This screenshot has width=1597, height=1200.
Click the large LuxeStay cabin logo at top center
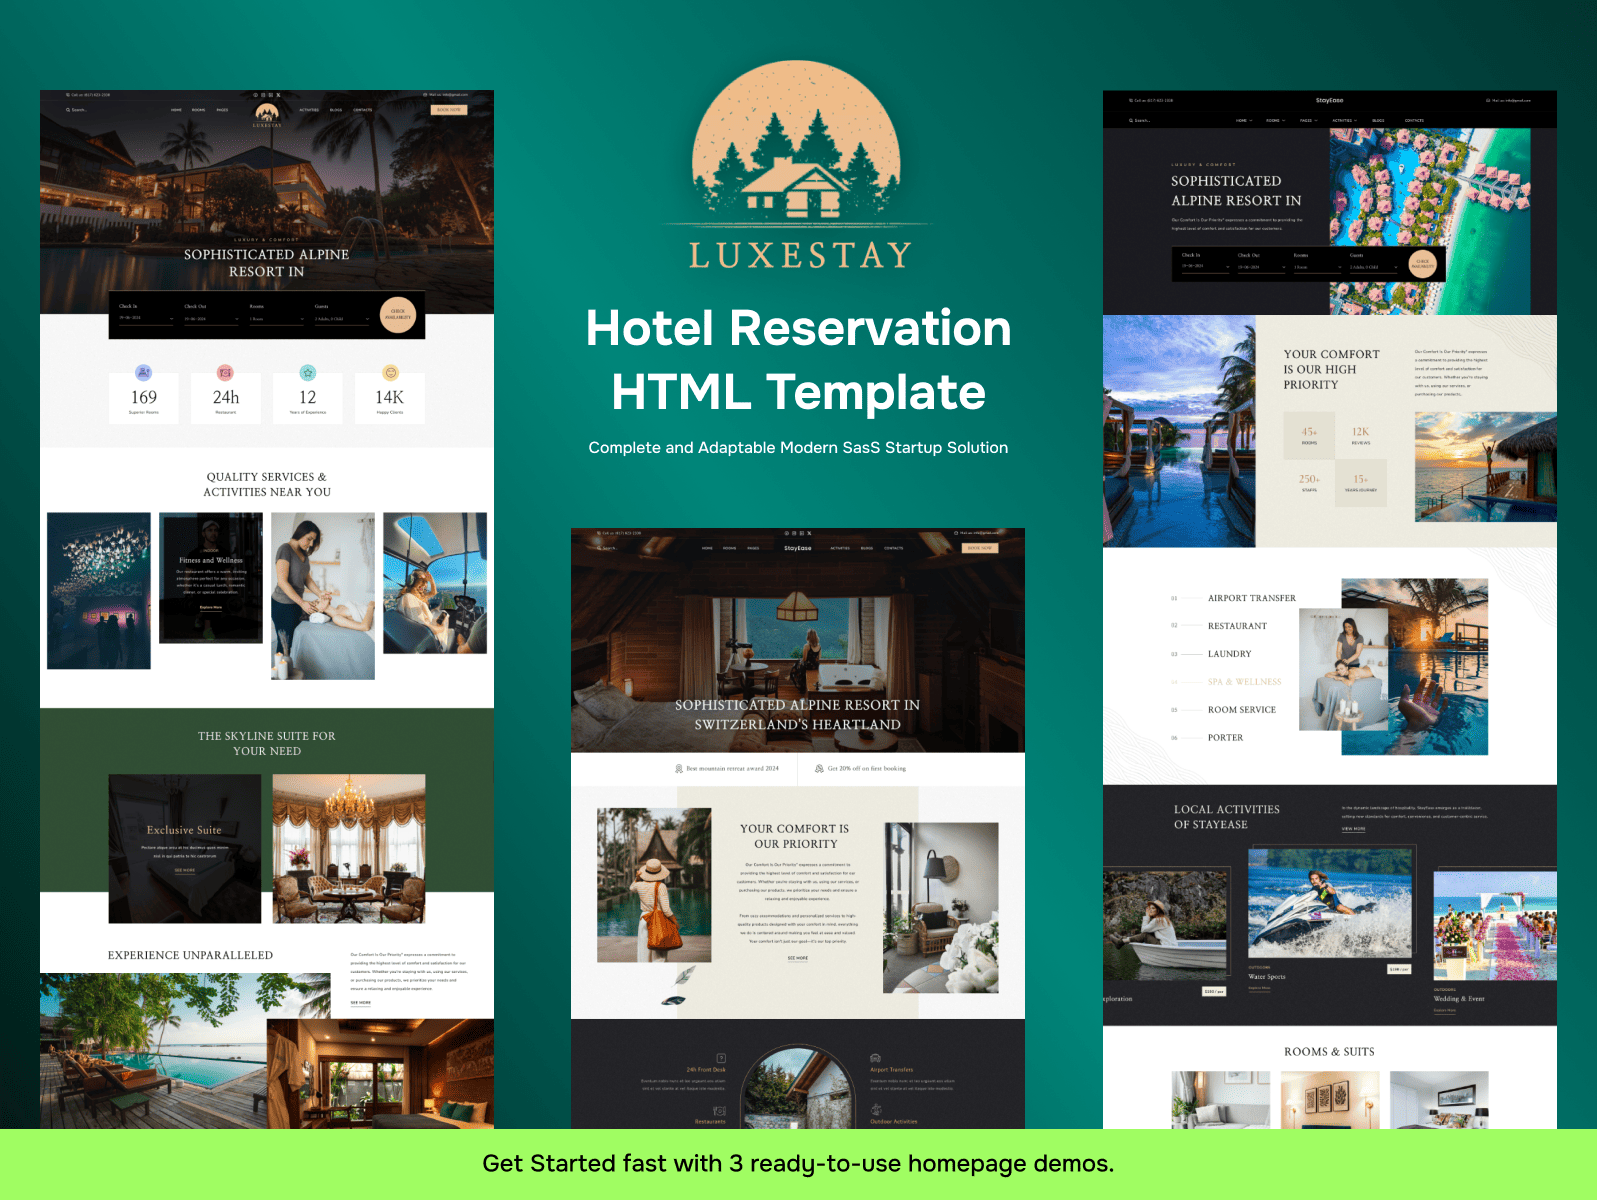click(x=798, y=166)
